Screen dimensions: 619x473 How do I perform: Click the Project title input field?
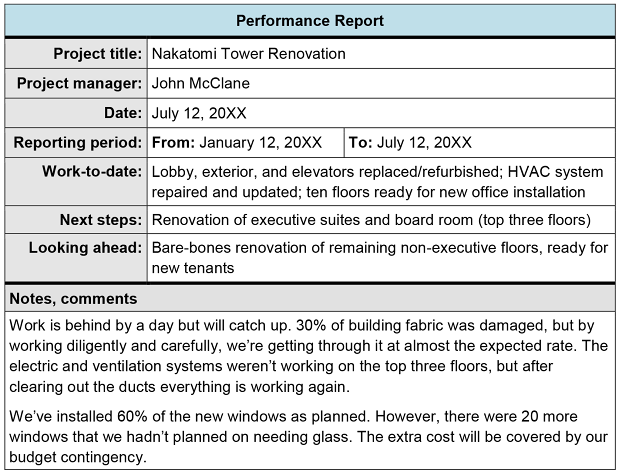pos(380,54)
